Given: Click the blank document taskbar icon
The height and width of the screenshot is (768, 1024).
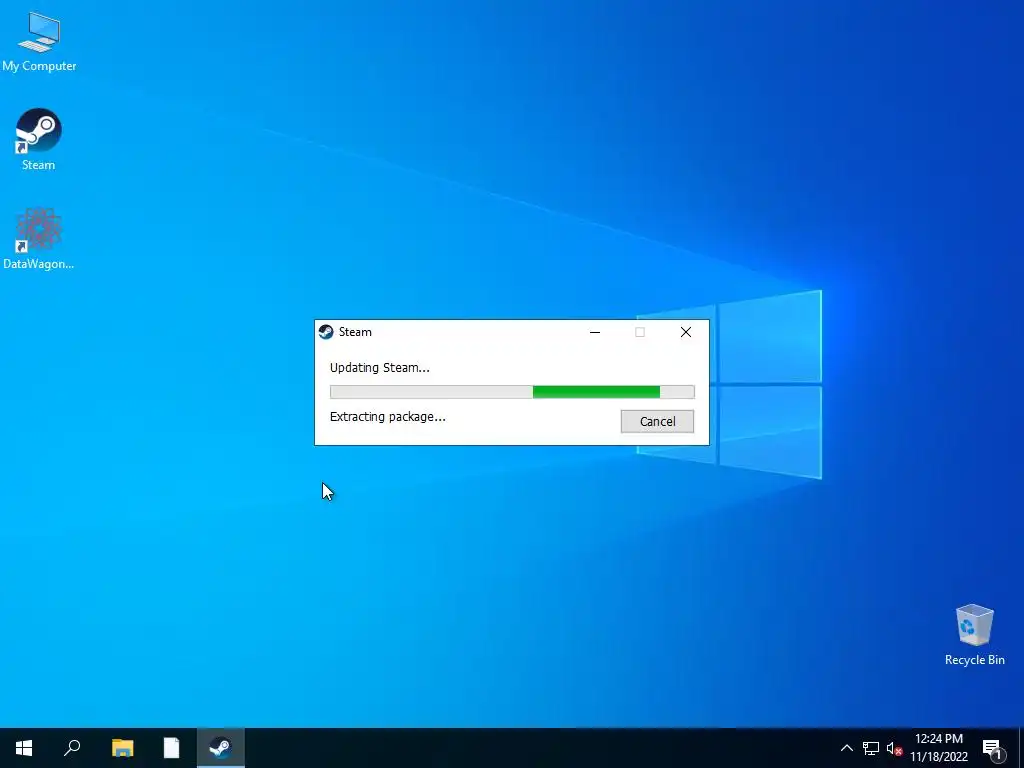Looking at the screenshot, I should click(x=171, y=748).
